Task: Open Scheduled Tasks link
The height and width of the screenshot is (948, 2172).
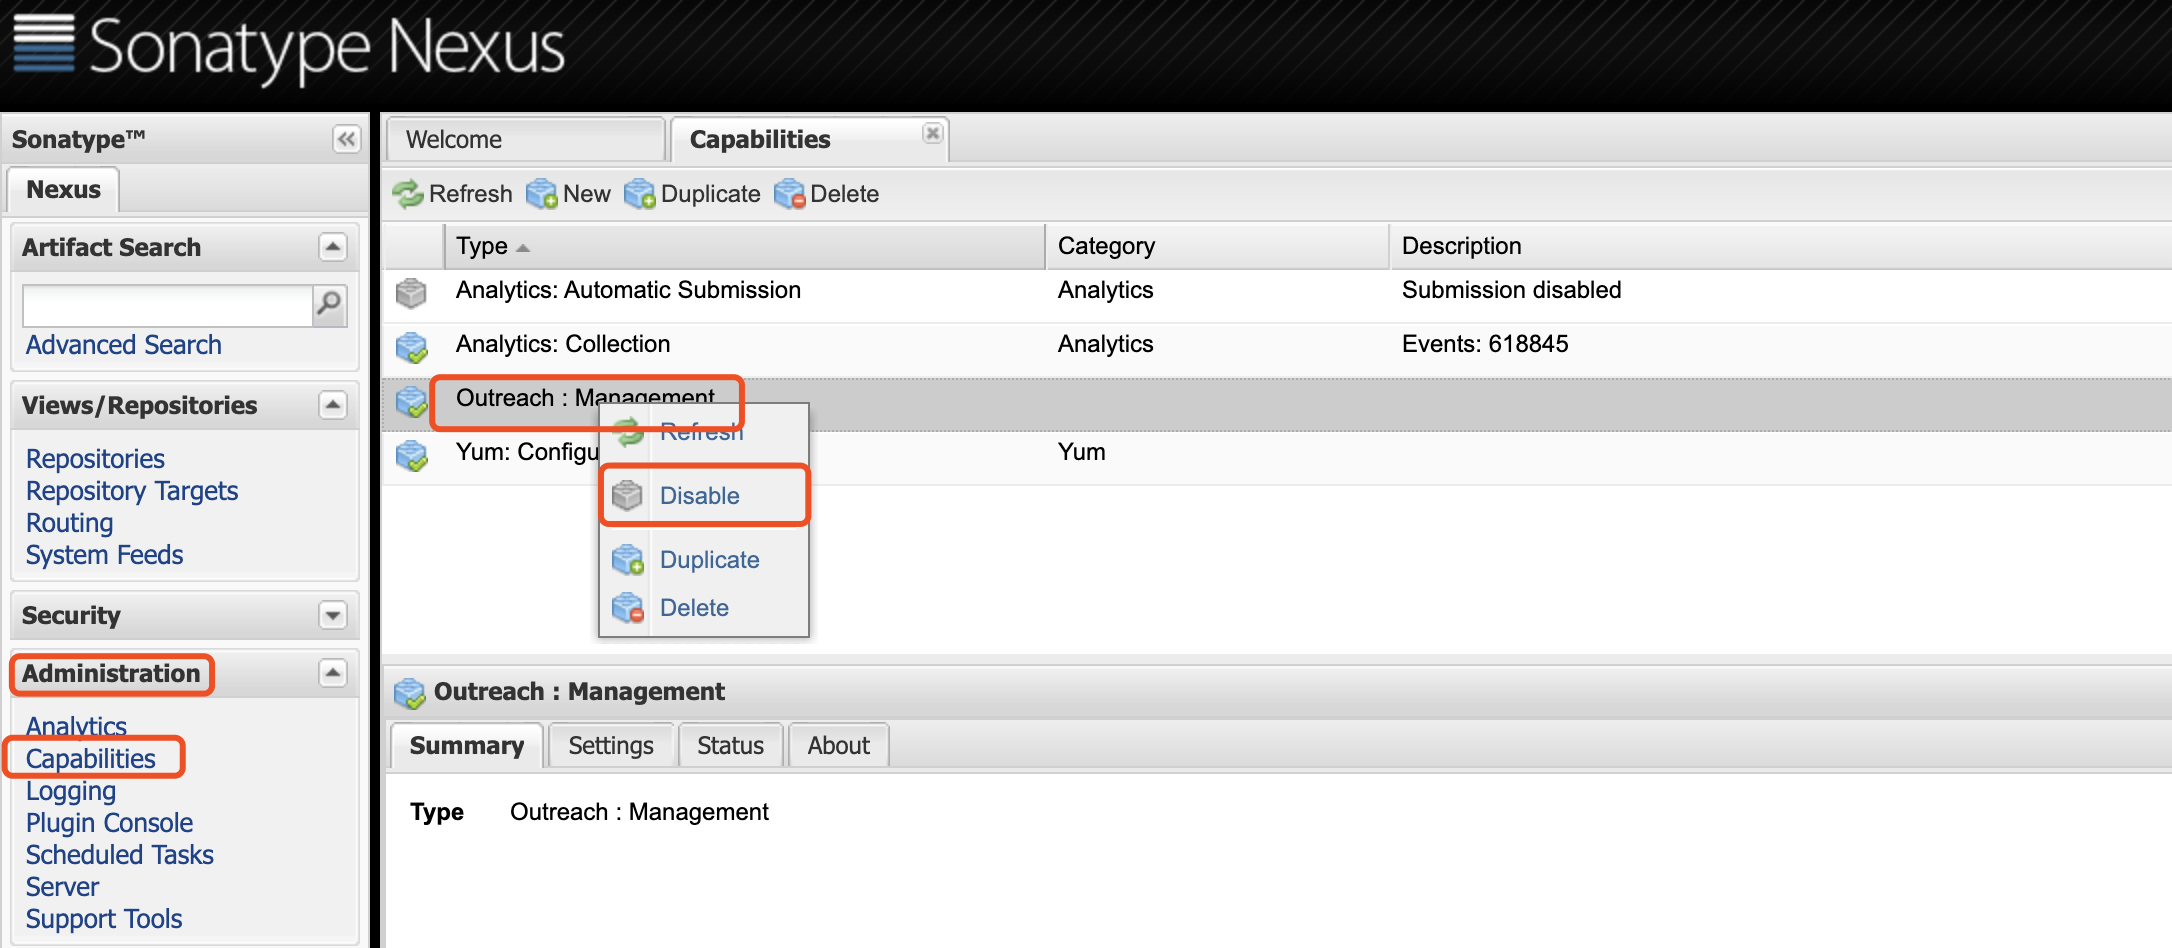Action: pos(120,855)
